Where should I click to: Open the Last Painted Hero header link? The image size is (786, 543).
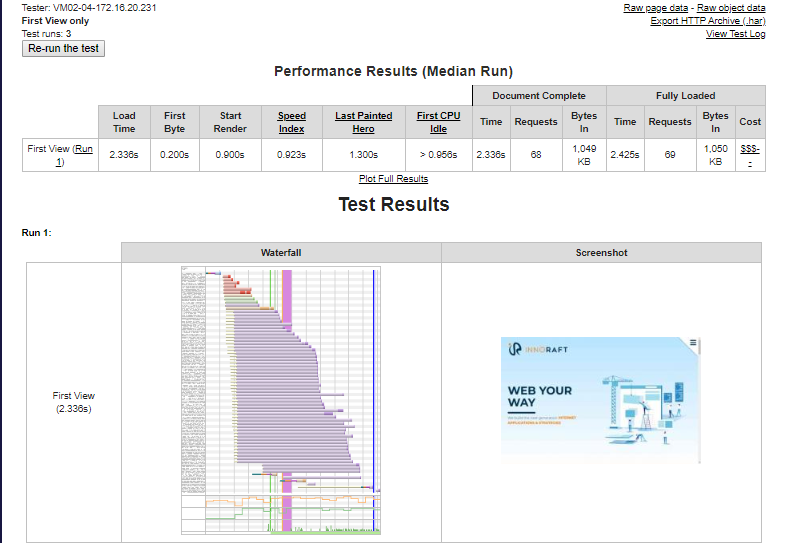363,122
